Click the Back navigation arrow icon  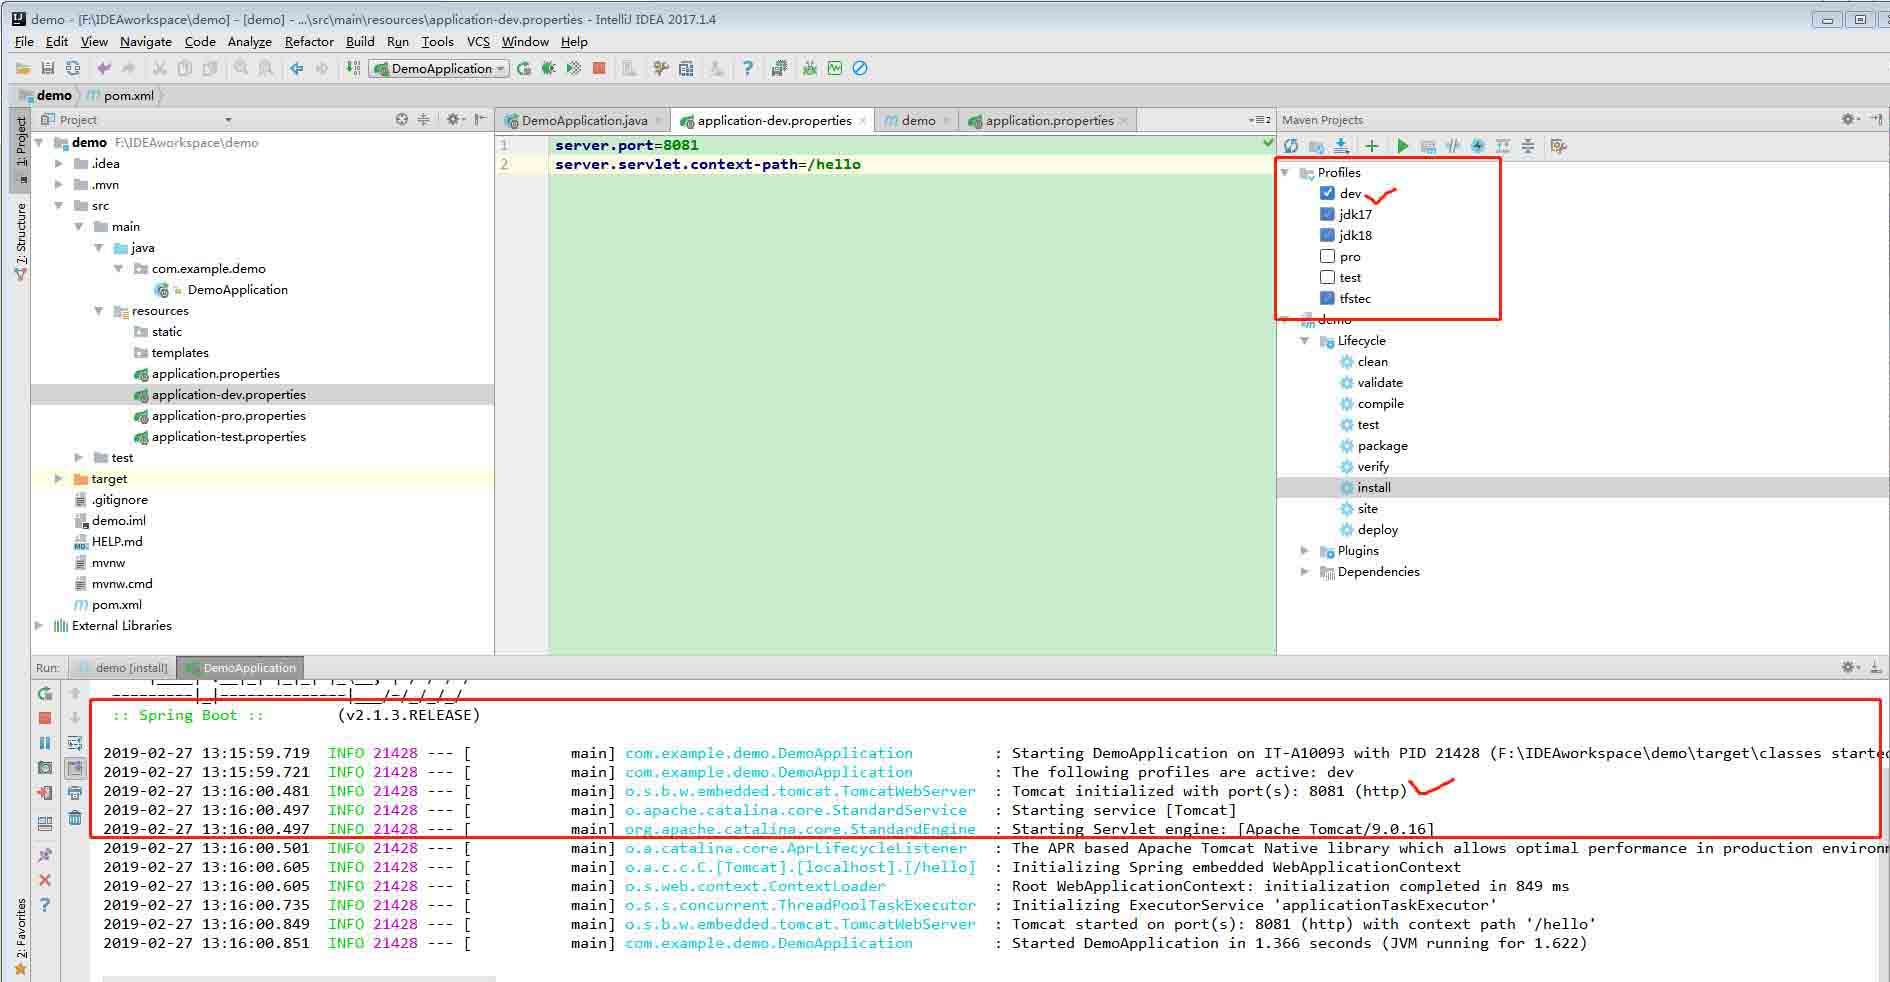pos(297,68)
